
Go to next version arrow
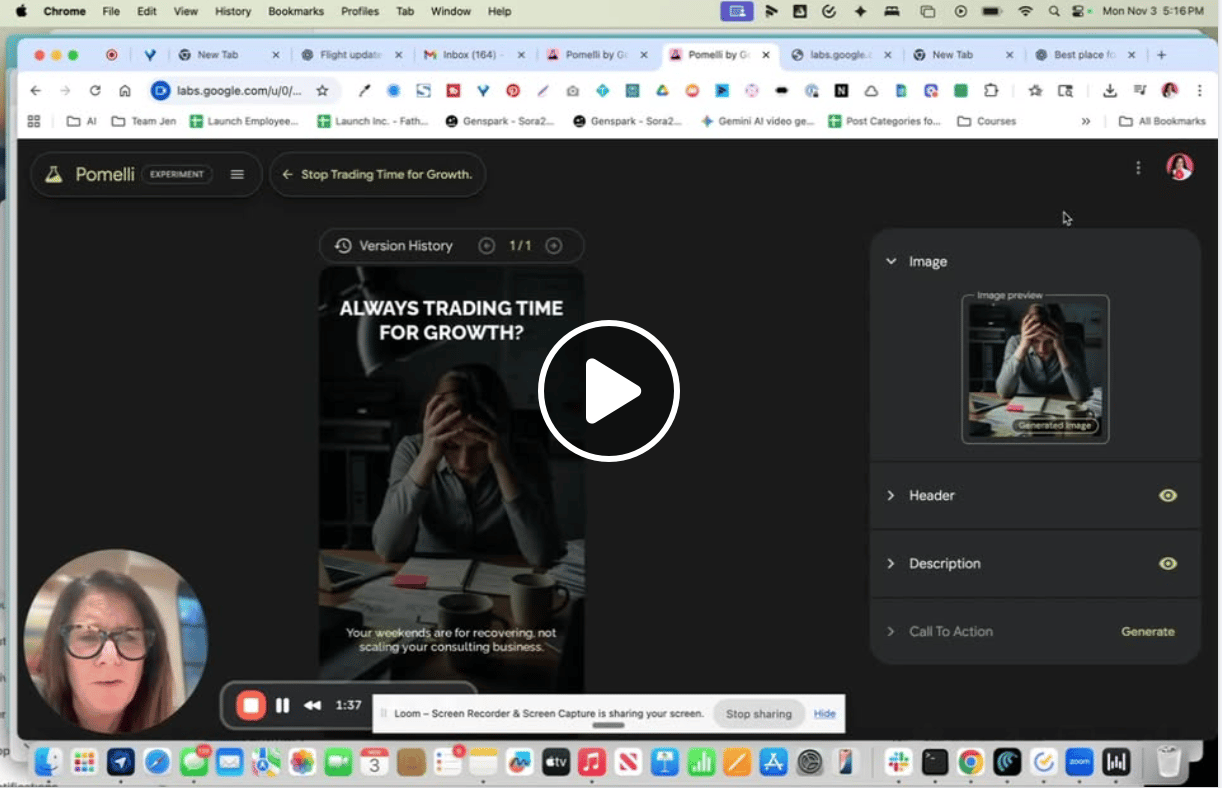[553, 246]
